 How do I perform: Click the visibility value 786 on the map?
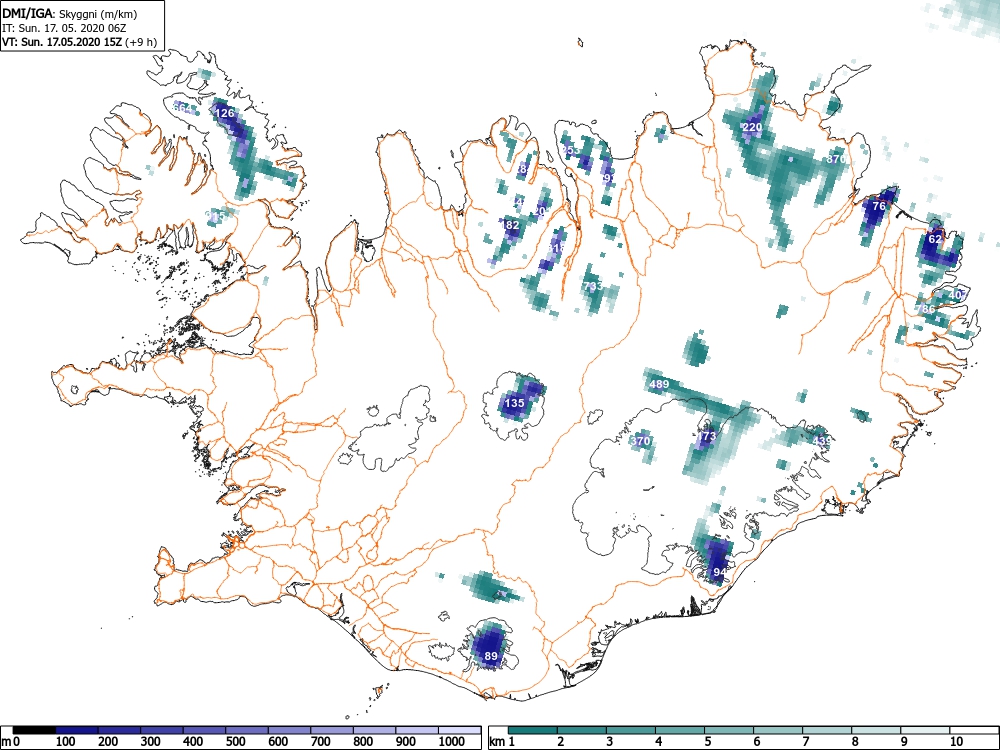(x=927, y=309)
